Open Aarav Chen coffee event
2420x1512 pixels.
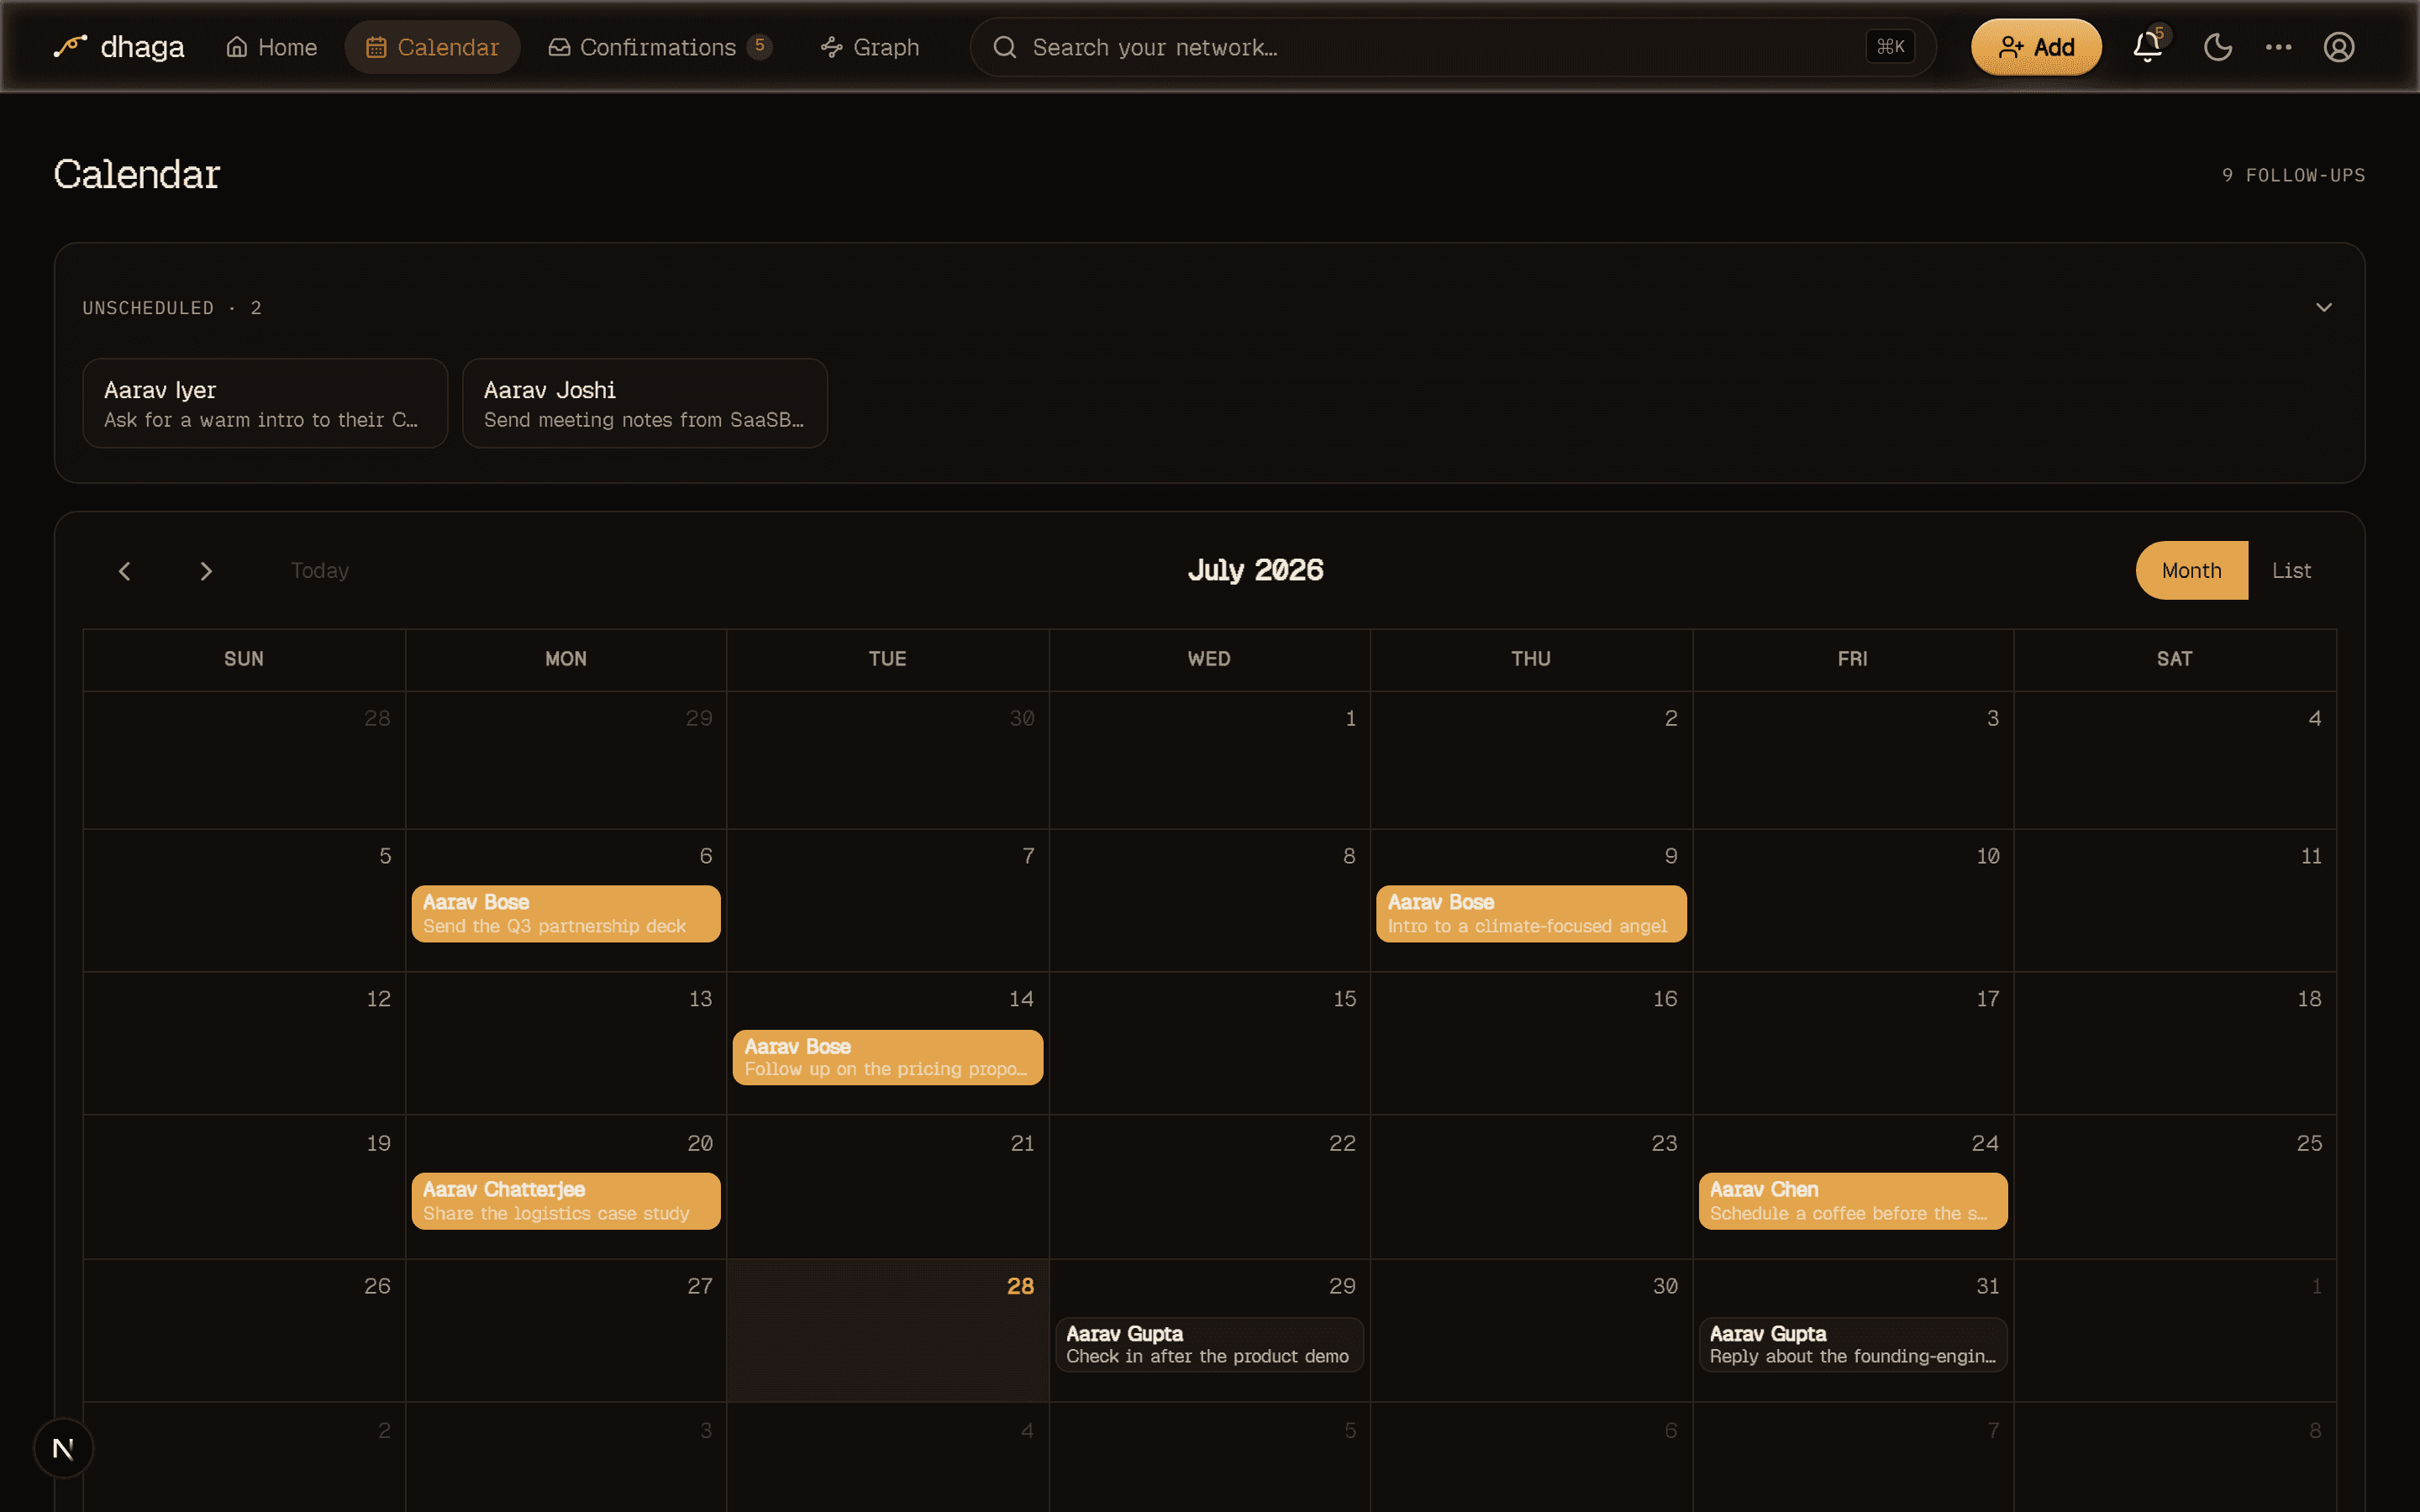point(1853,1201)
